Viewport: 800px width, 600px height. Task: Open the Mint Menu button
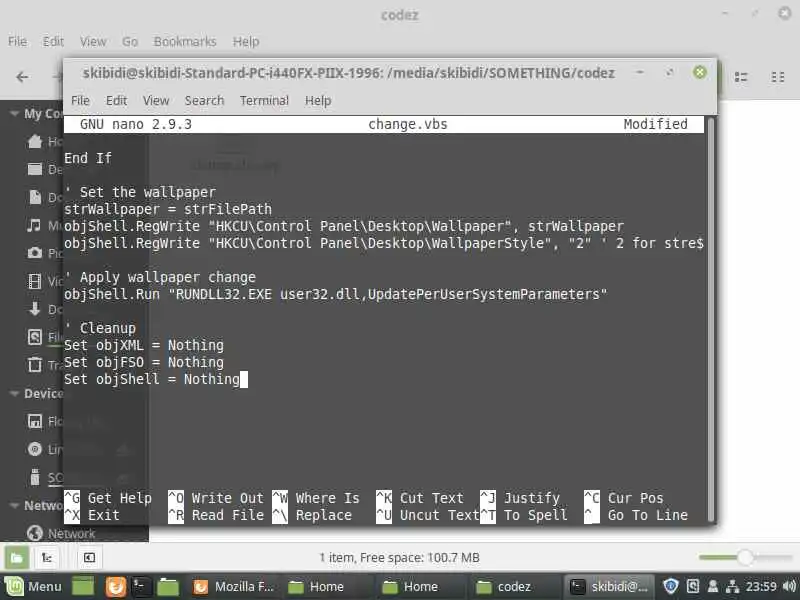[34, 587]
